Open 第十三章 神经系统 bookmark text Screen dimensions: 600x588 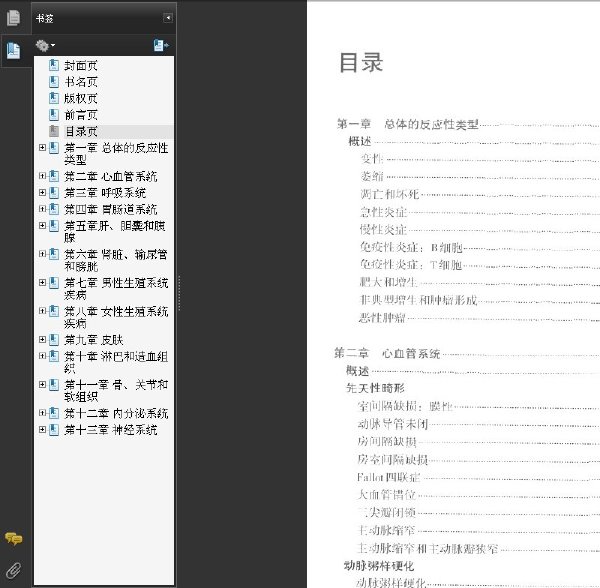pos(111,430)
